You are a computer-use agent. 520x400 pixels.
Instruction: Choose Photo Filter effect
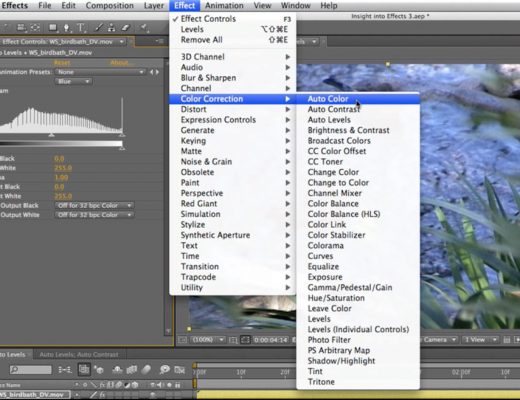point(358,340)
